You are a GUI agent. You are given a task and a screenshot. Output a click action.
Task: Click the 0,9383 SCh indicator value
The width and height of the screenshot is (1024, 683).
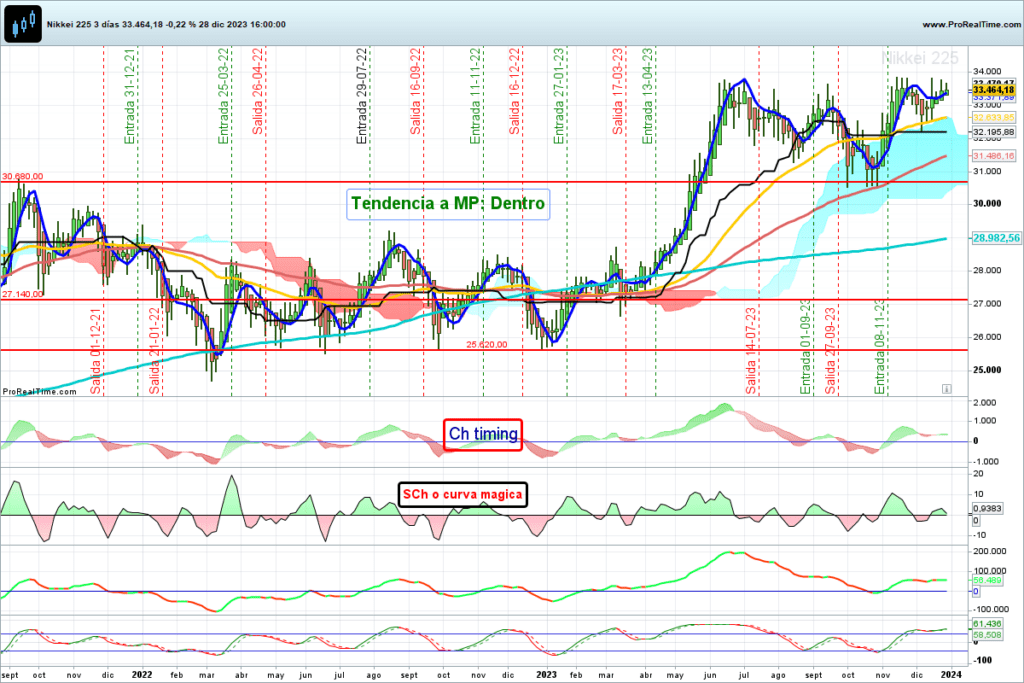(x=987, y=508)
